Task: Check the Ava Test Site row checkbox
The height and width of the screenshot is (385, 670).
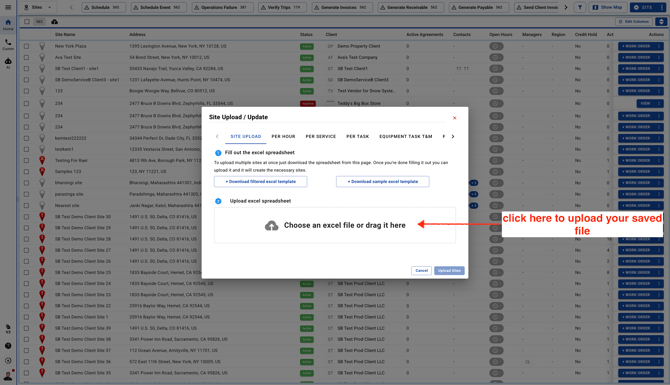Action: tap(26, 57)
